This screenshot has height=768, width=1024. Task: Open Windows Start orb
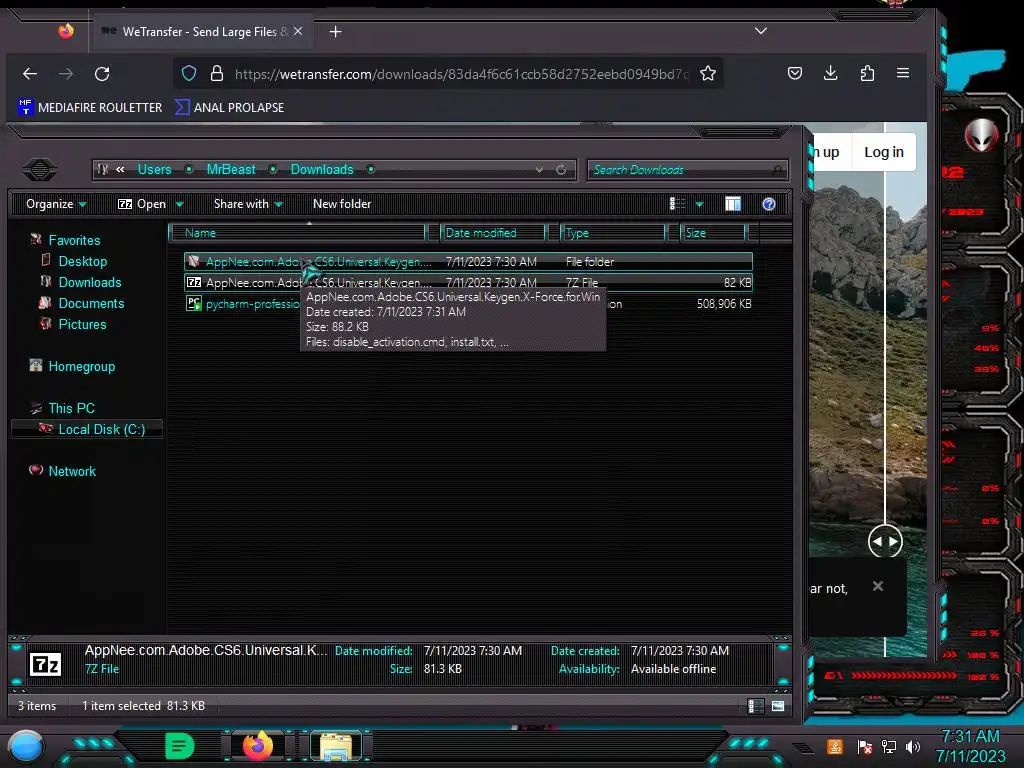tap(26, 748)
